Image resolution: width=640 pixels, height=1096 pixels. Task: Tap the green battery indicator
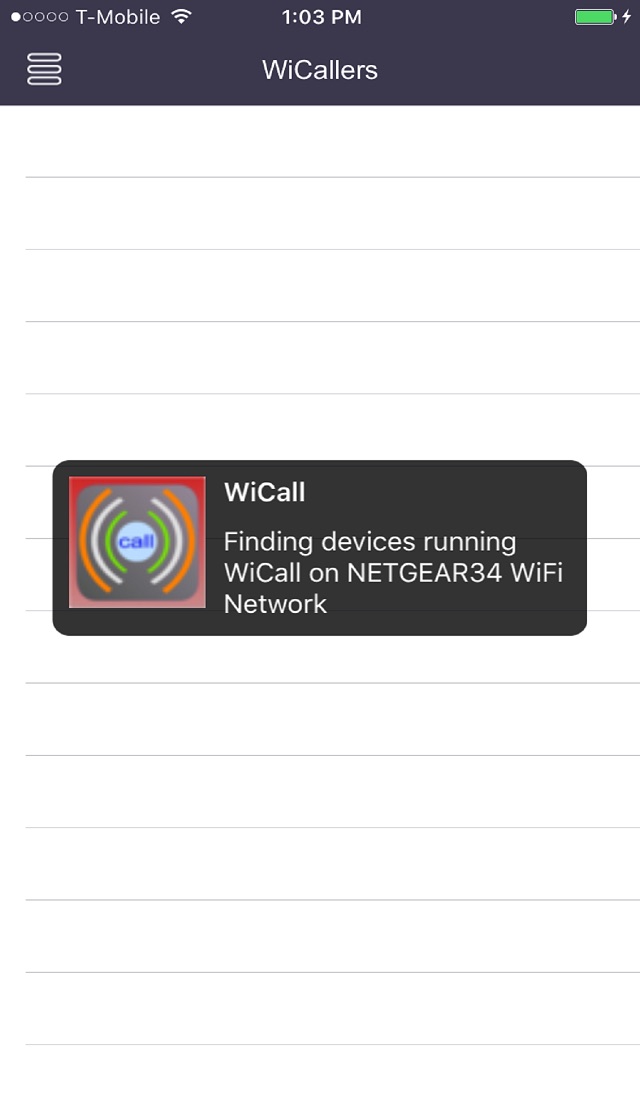[595, 17]
